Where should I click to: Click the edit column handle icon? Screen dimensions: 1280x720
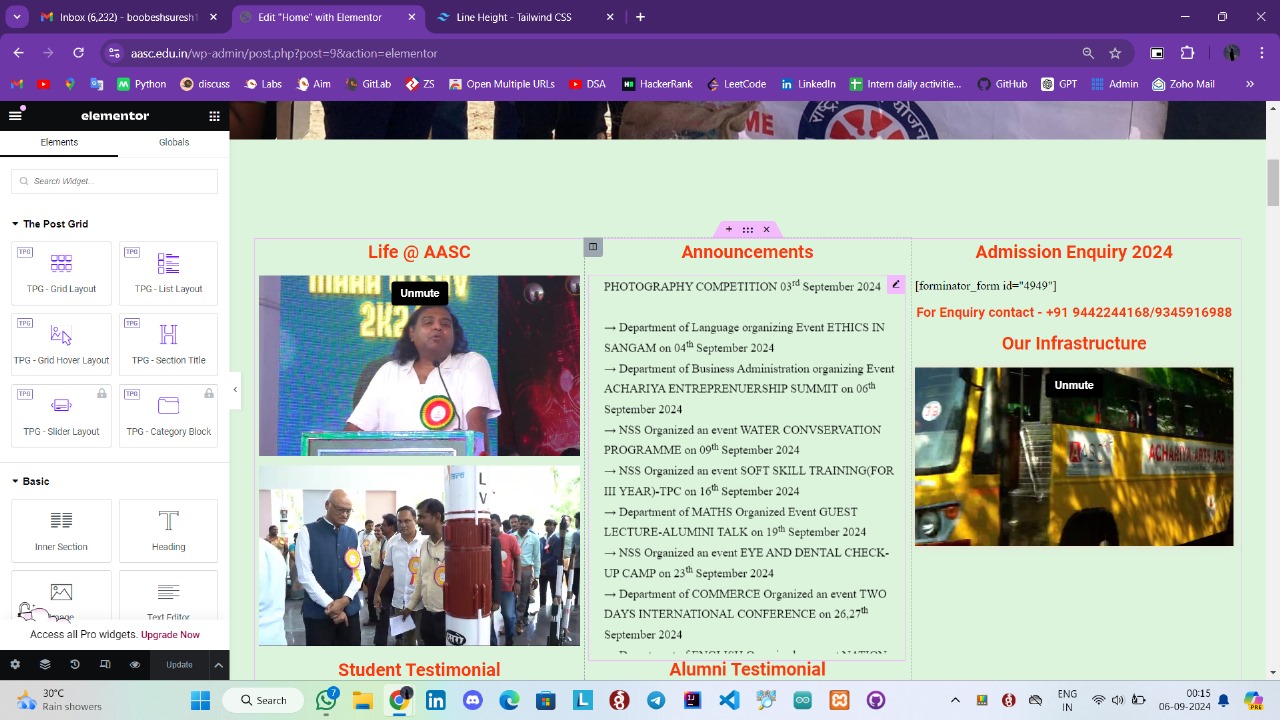pyautogui.click(x=593, y=247)
